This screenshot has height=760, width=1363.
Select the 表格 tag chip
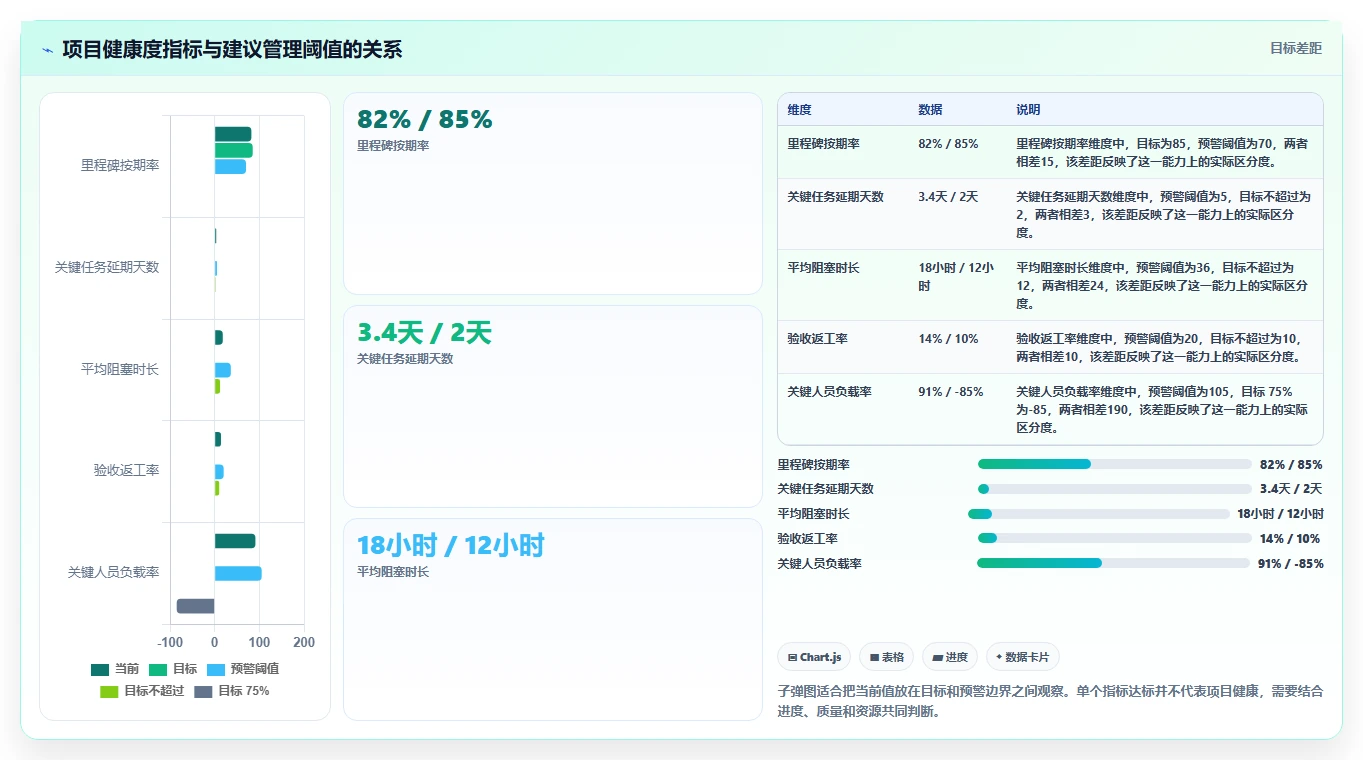click(886, 657)
